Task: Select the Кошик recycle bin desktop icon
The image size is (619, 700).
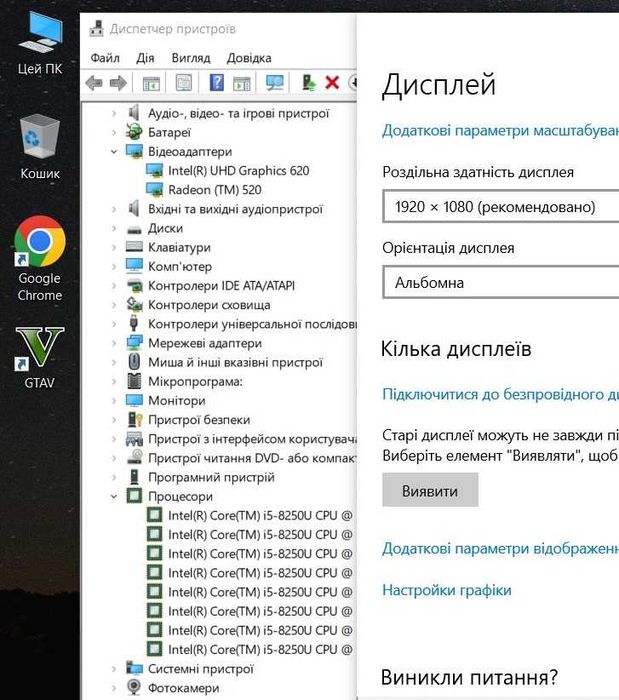Action: tap(40, 147)
